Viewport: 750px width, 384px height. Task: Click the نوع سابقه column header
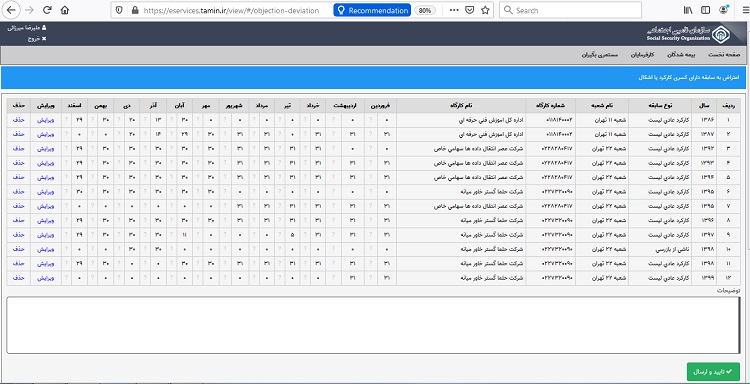point(660,105)
